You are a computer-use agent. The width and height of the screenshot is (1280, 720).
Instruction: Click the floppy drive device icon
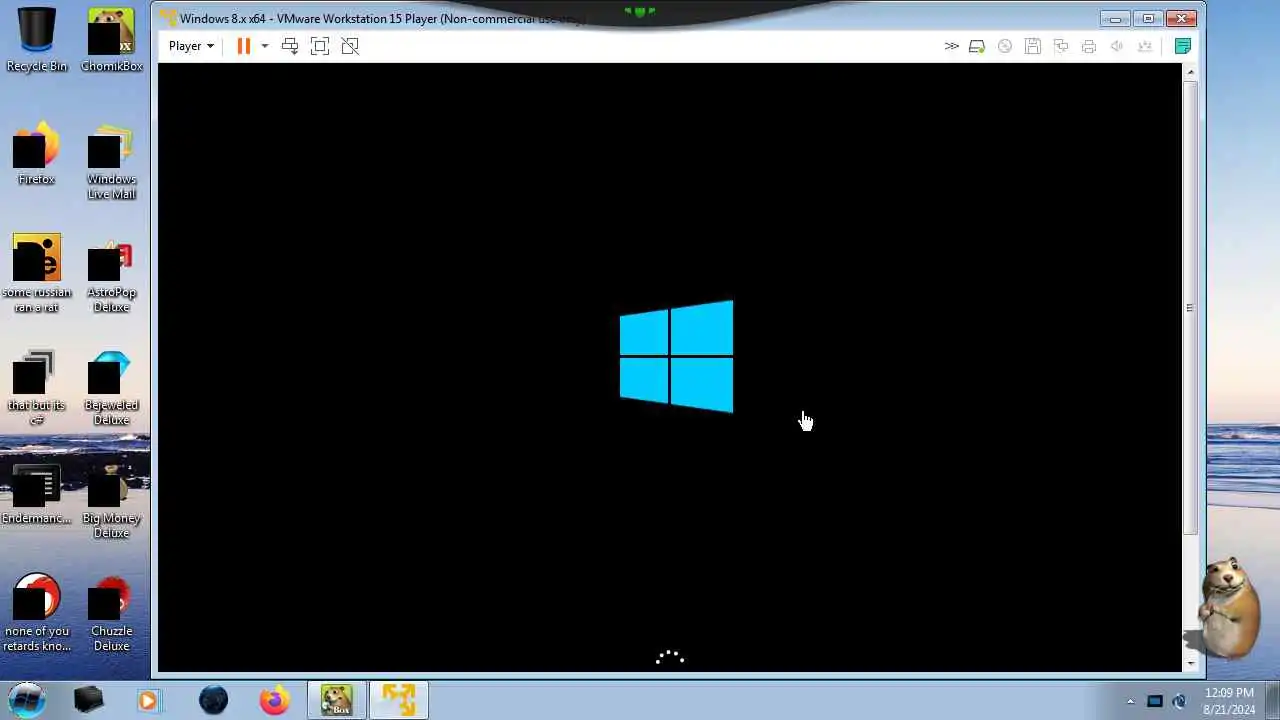1033,46
